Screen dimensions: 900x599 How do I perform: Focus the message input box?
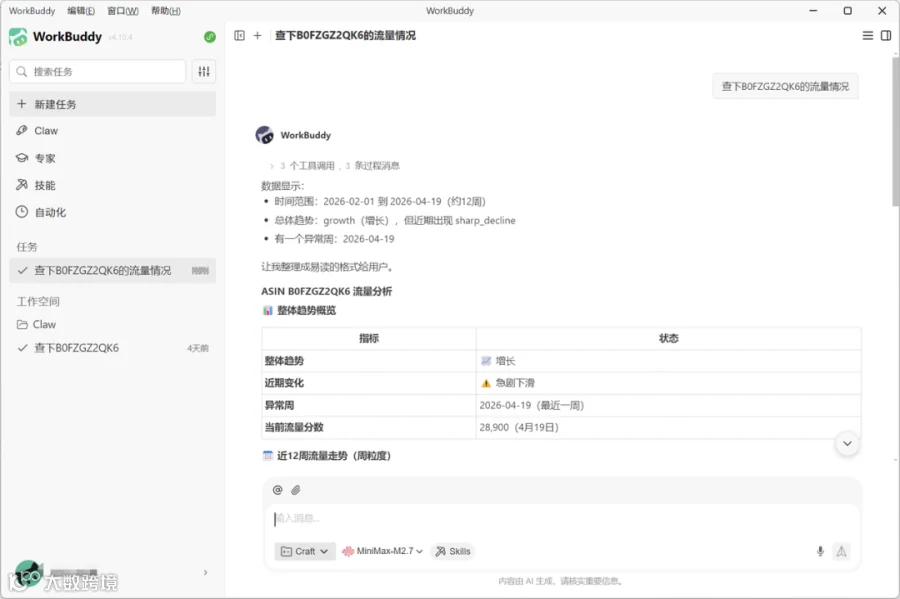click(x=562, y=519)
